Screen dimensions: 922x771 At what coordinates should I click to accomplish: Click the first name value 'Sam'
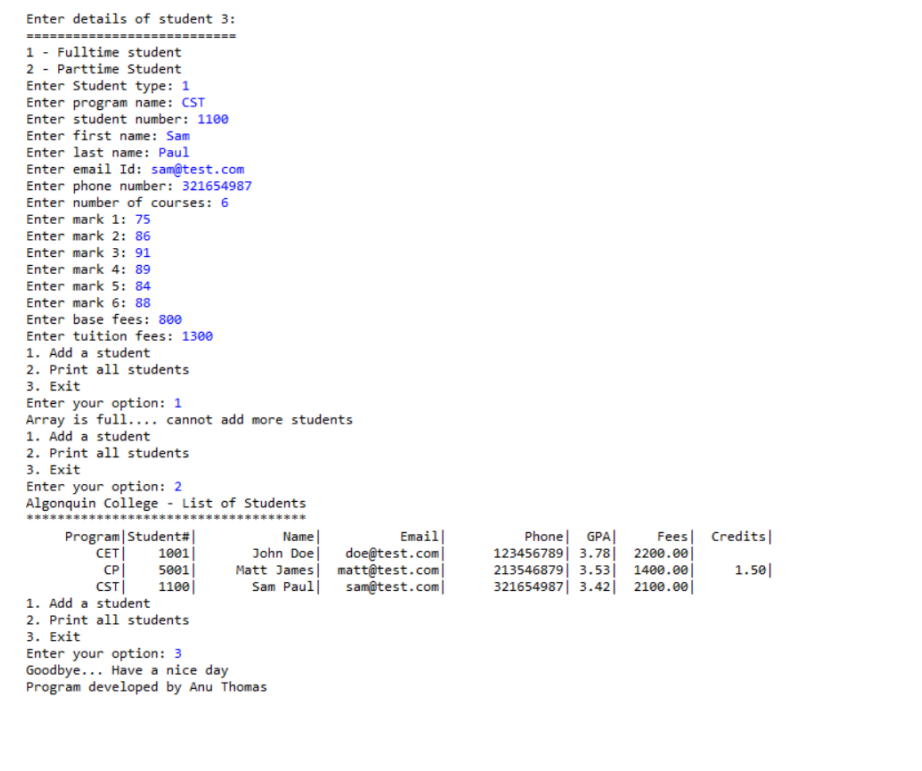click(x=178, y=136)
